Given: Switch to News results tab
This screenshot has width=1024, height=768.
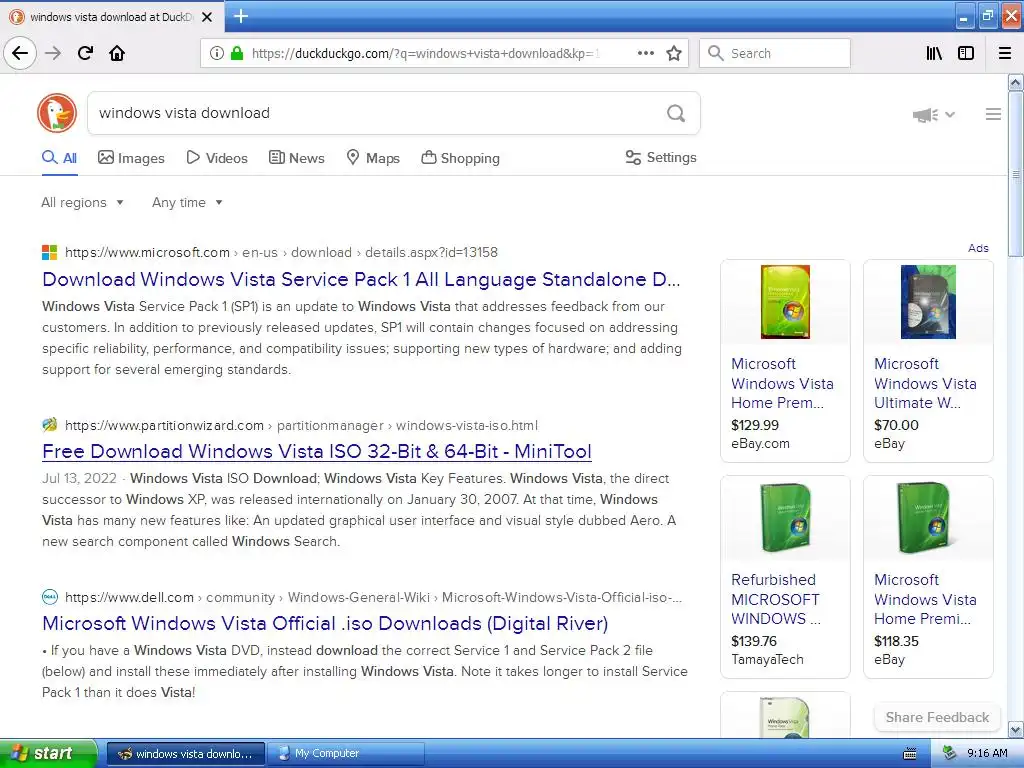Looking at the screenshot, I should click(x=296, y=158).
